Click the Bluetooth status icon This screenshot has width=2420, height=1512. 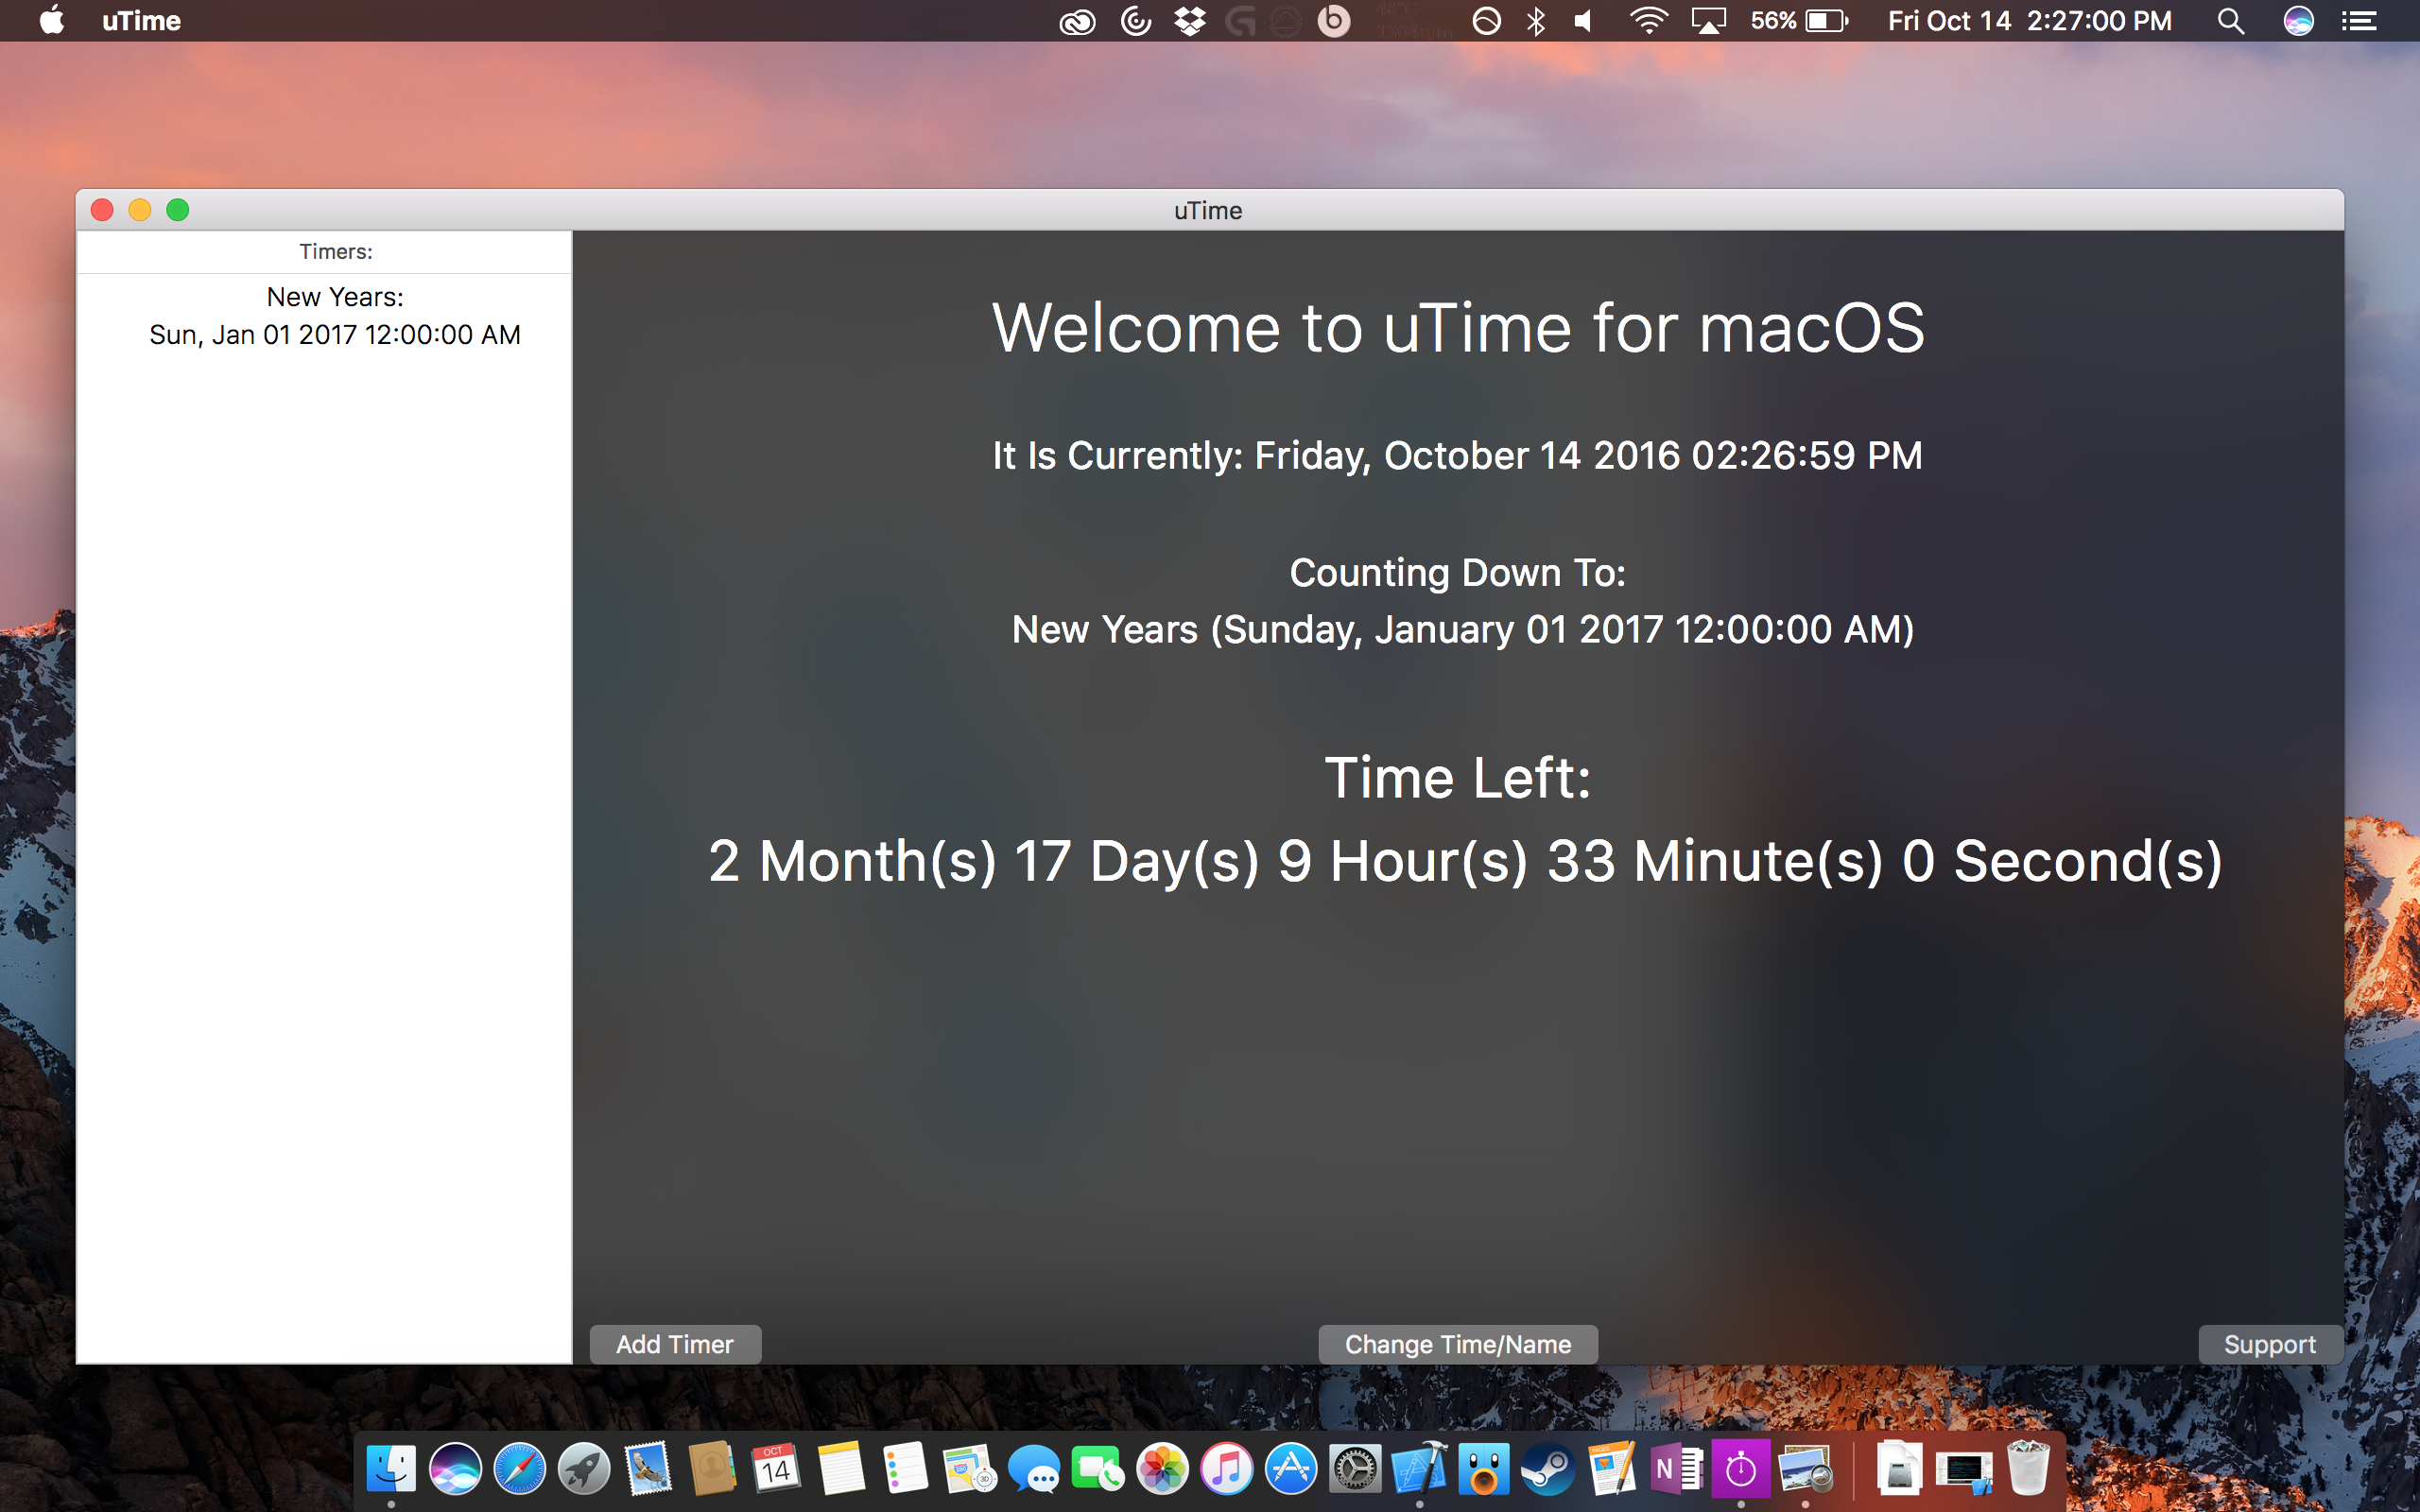[1536, 21]
